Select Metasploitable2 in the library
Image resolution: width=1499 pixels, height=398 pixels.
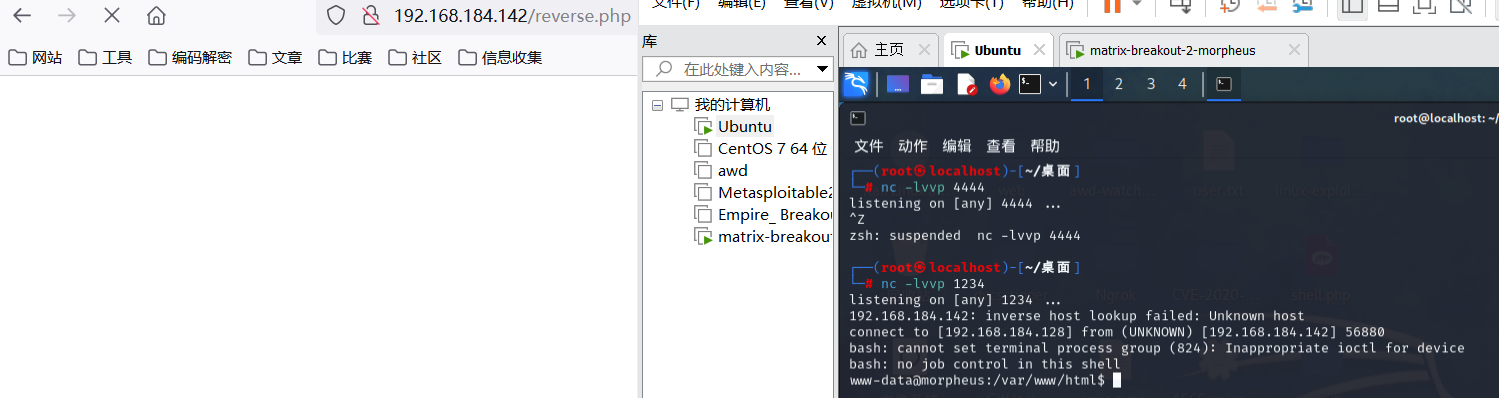[775, 192]
